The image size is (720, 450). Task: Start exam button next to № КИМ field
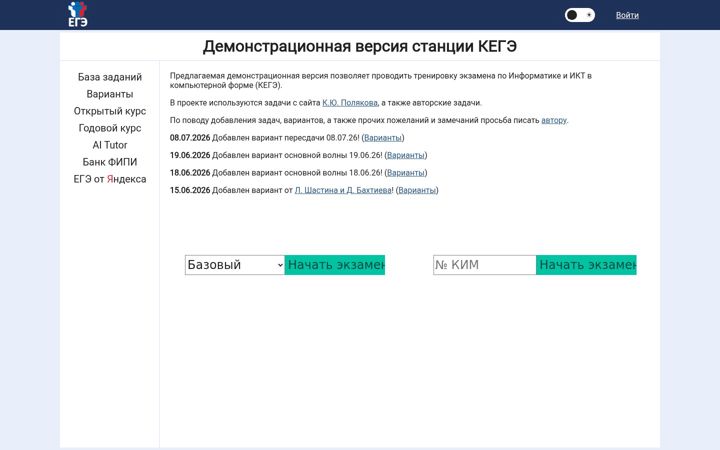coord(586,265)
